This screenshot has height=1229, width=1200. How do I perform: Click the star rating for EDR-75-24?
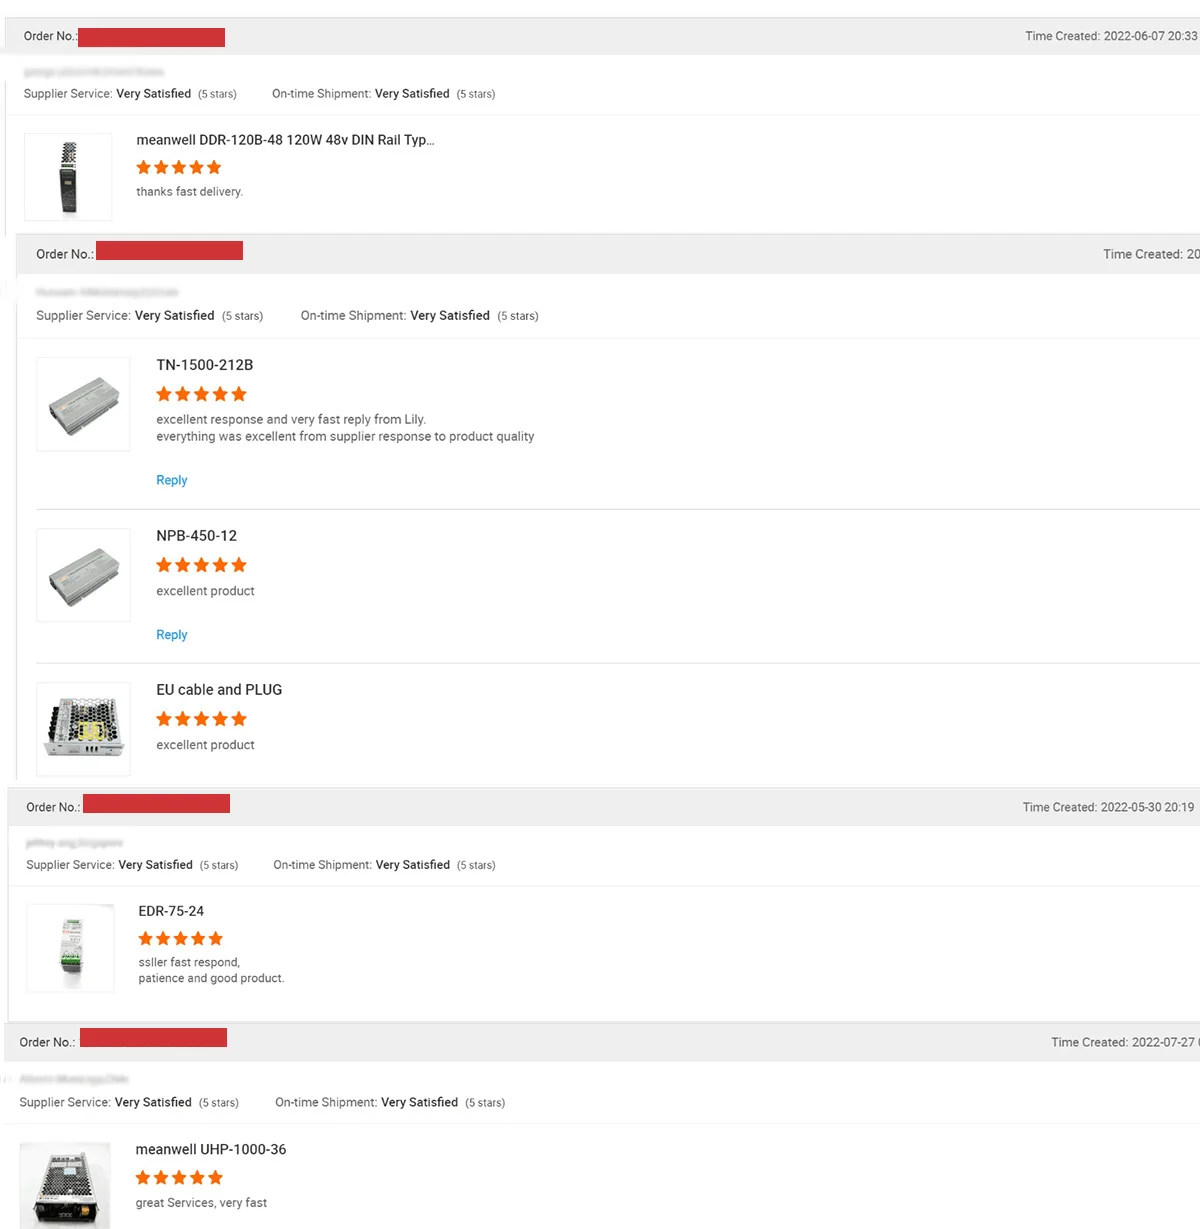(181, 938)
